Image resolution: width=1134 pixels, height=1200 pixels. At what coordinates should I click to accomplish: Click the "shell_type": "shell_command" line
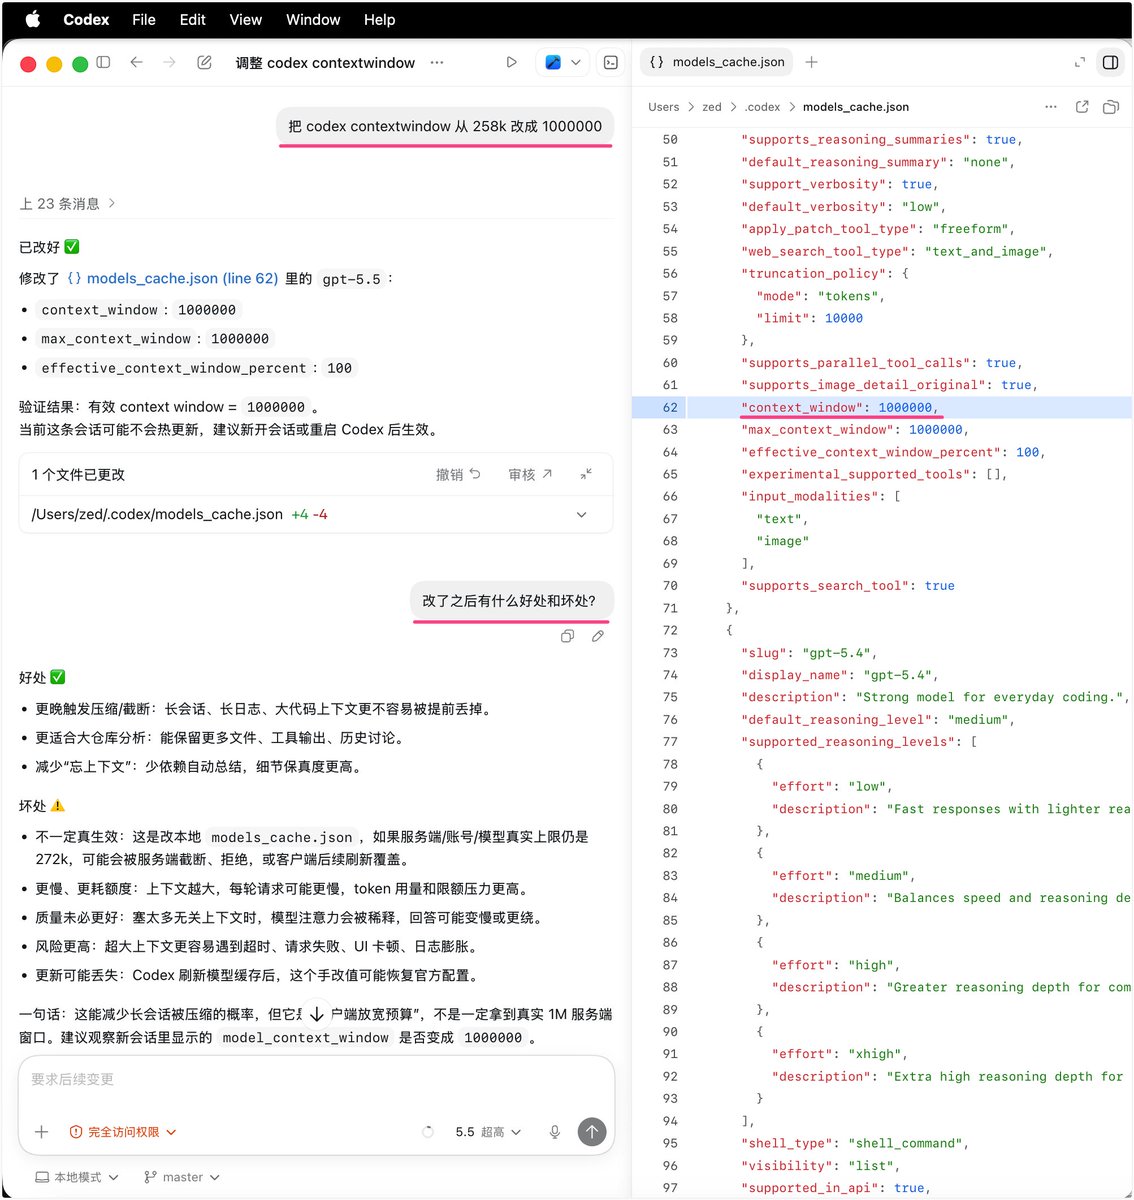tap(855, 1143)
